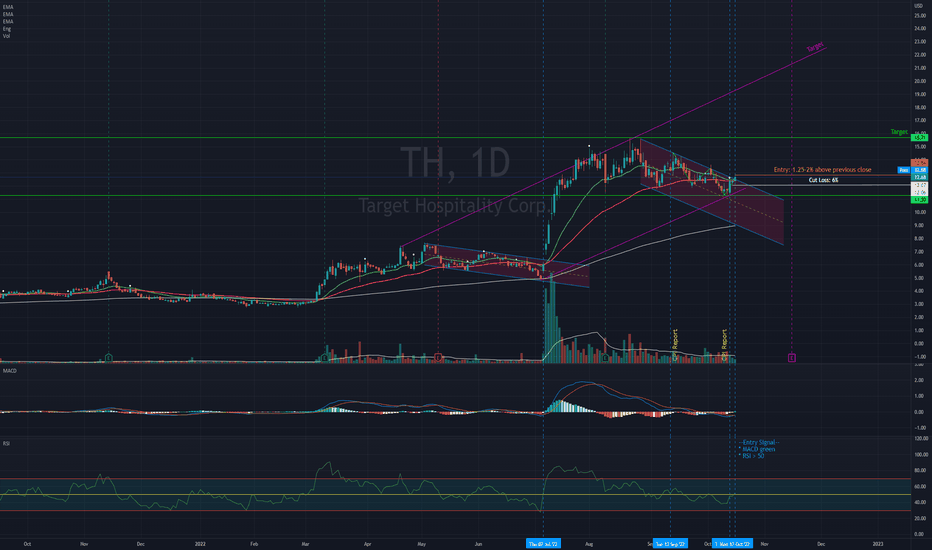
Task: Click the 120.00 level on RSI axis
Action: click(921, 439)
